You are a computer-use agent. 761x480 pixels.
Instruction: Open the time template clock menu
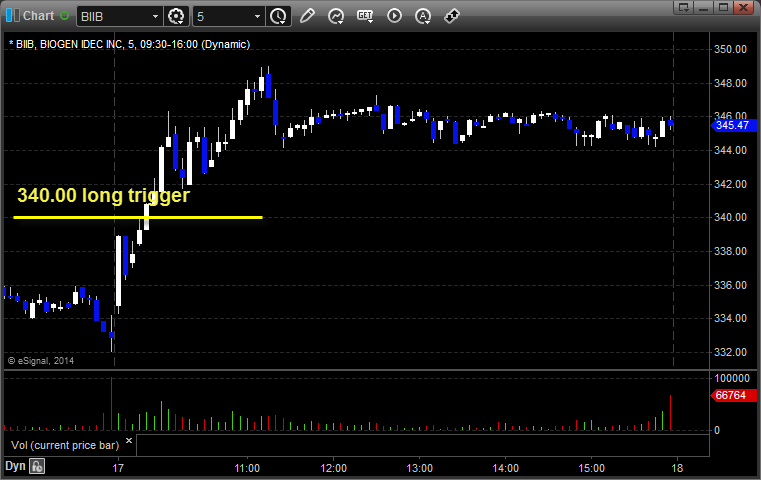[279, 16]
